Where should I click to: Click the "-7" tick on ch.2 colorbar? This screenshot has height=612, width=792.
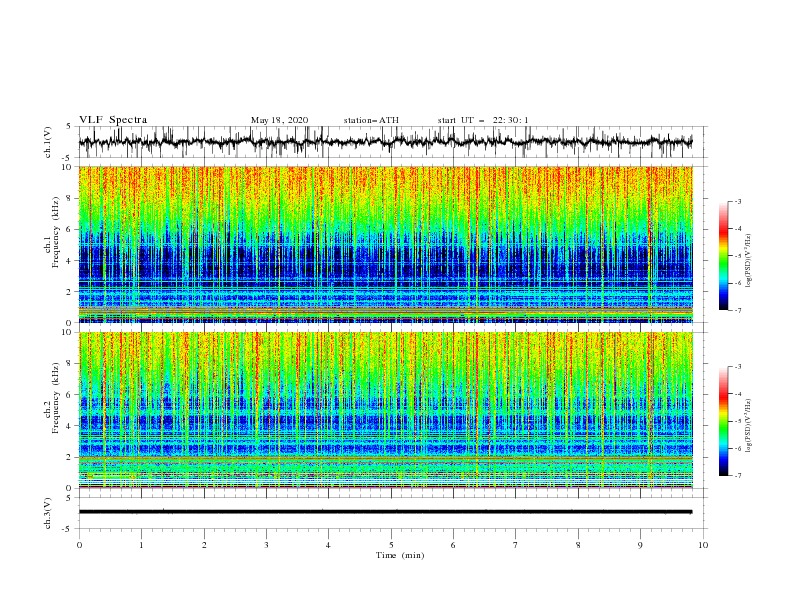737,475
